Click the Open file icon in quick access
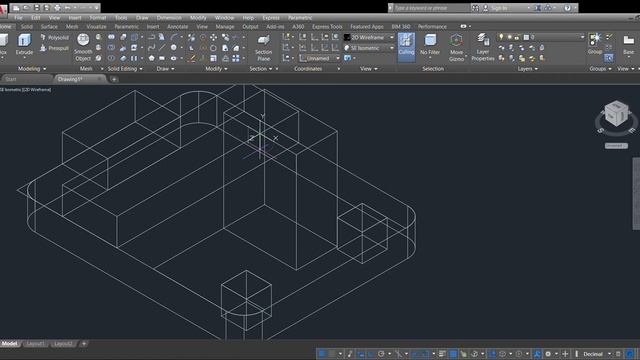 [x=26, y=8]
